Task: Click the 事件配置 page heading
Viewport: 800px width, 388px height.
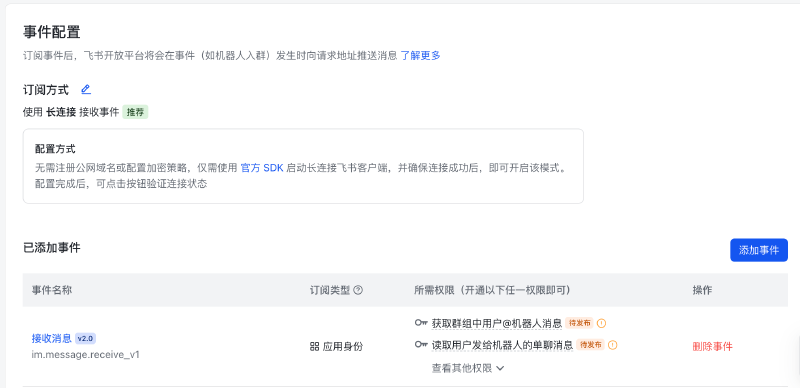Action: coord(52,32)
